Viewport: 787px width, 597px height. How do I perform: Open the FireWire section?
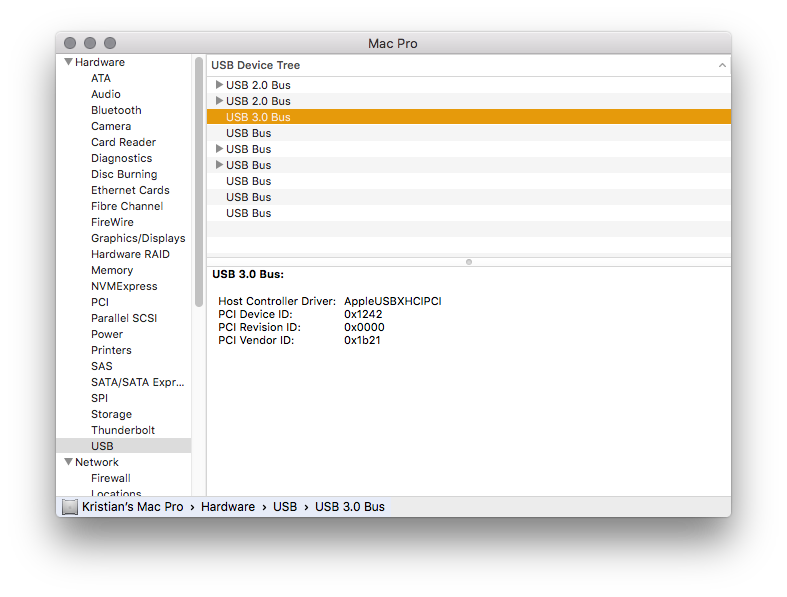pyautogui.click(x=112, y=222)
